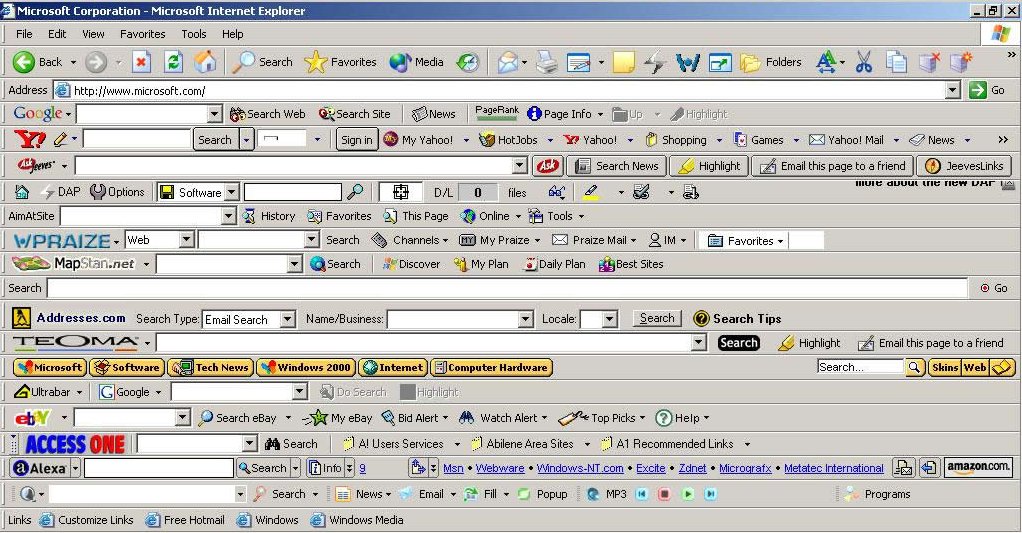Click the MP3 previous track button
Screen dimensions: 1022x533
(641, 494)
